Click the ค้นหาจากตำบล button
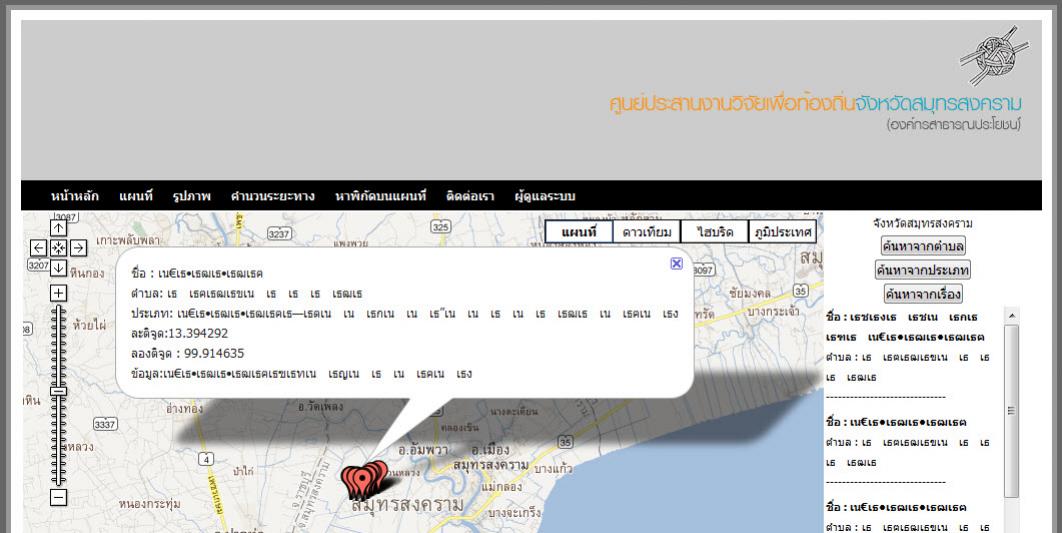Image resolution: width=1062 pixels, height=533 pixels. [922, 245]
